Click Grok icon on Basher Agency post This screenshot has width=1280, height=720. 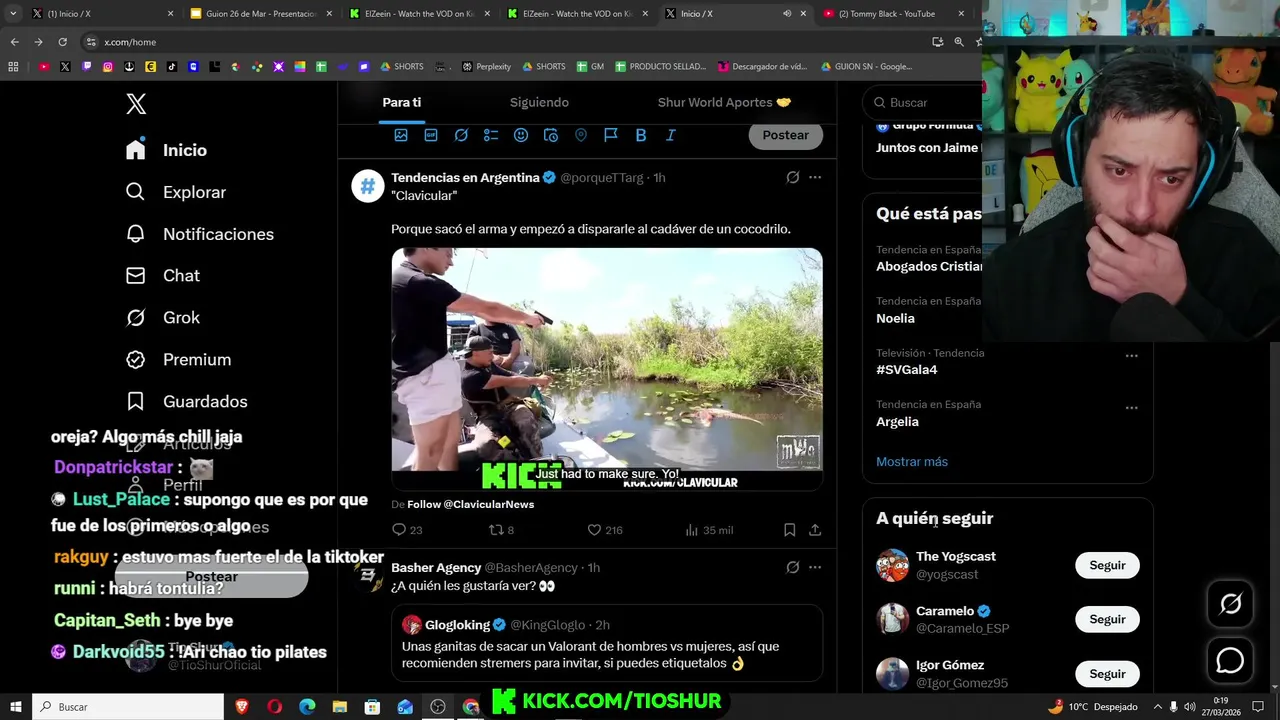click(793, 567)
